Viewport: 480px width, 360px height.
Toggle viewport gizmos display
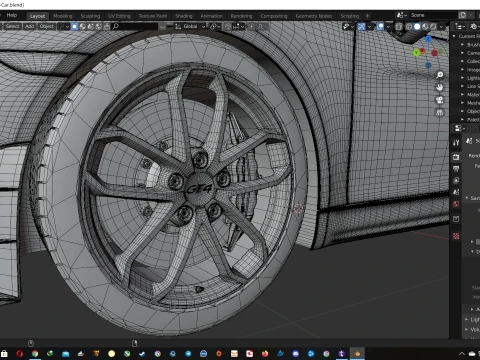[x=361, y=26]
